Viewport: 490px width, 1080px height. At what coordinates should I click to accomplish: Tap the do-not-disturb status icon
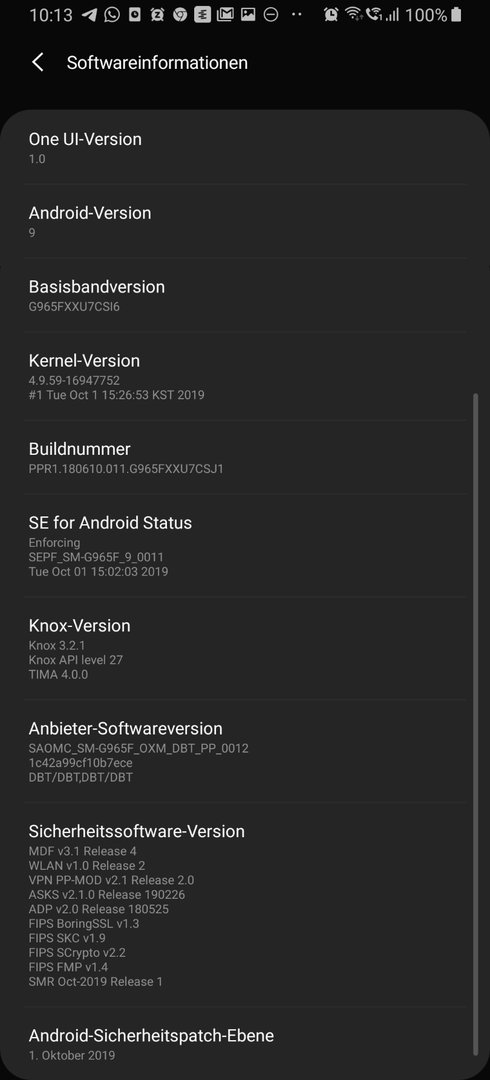pyautogui.click(x=271, y=14)
